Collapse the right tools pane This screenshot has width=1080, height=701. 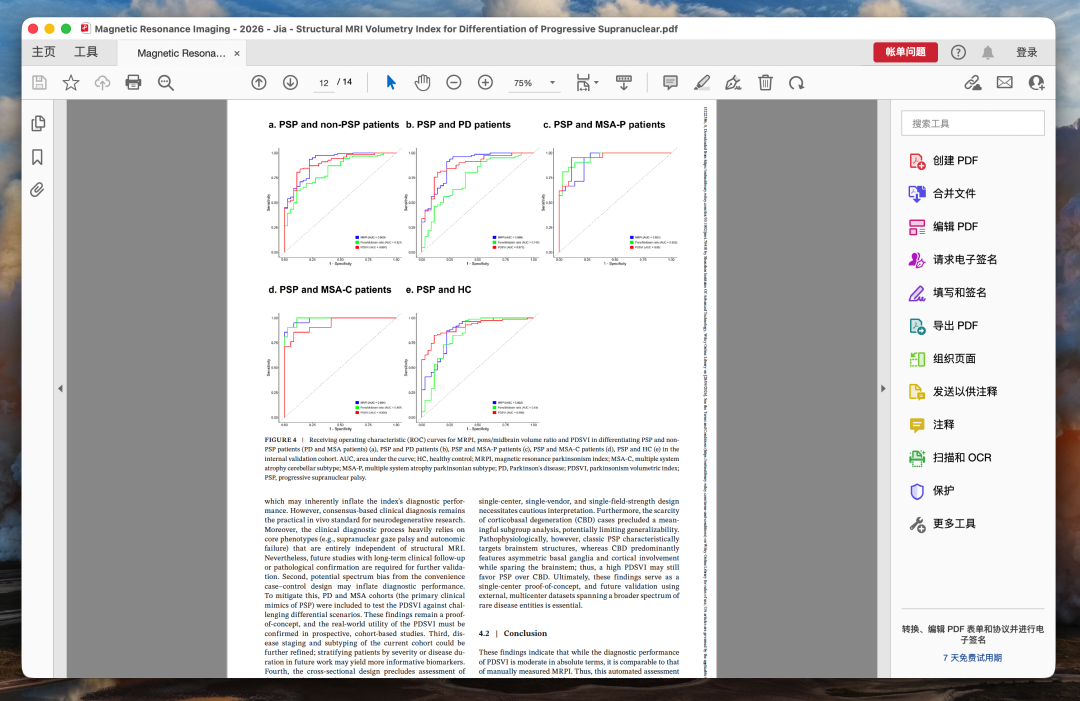(884, 388)
